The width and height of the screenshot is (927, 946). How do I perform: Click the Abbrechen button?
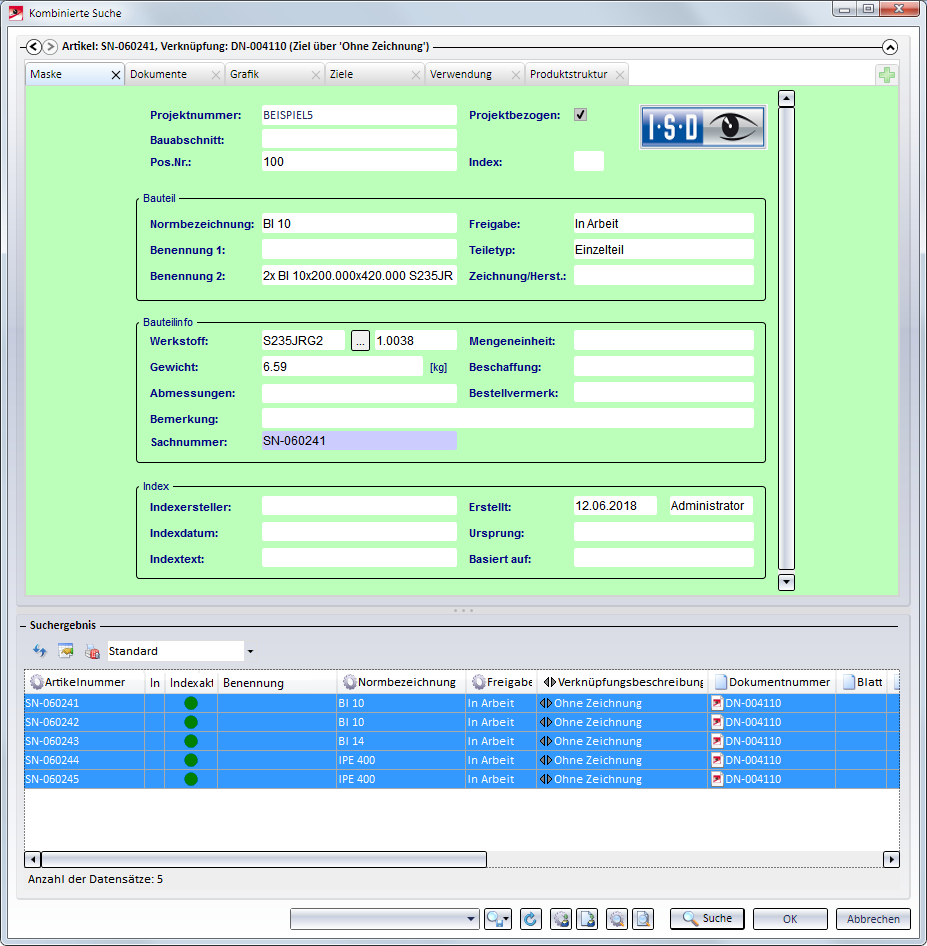tap(873, 919)
